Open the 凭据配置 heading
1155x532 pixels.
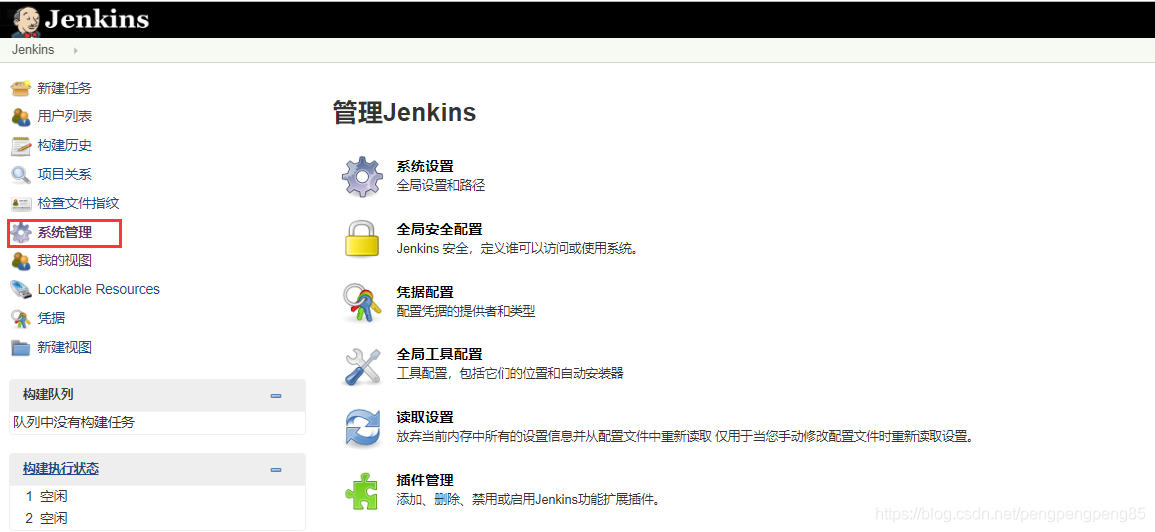click(425, 292)
